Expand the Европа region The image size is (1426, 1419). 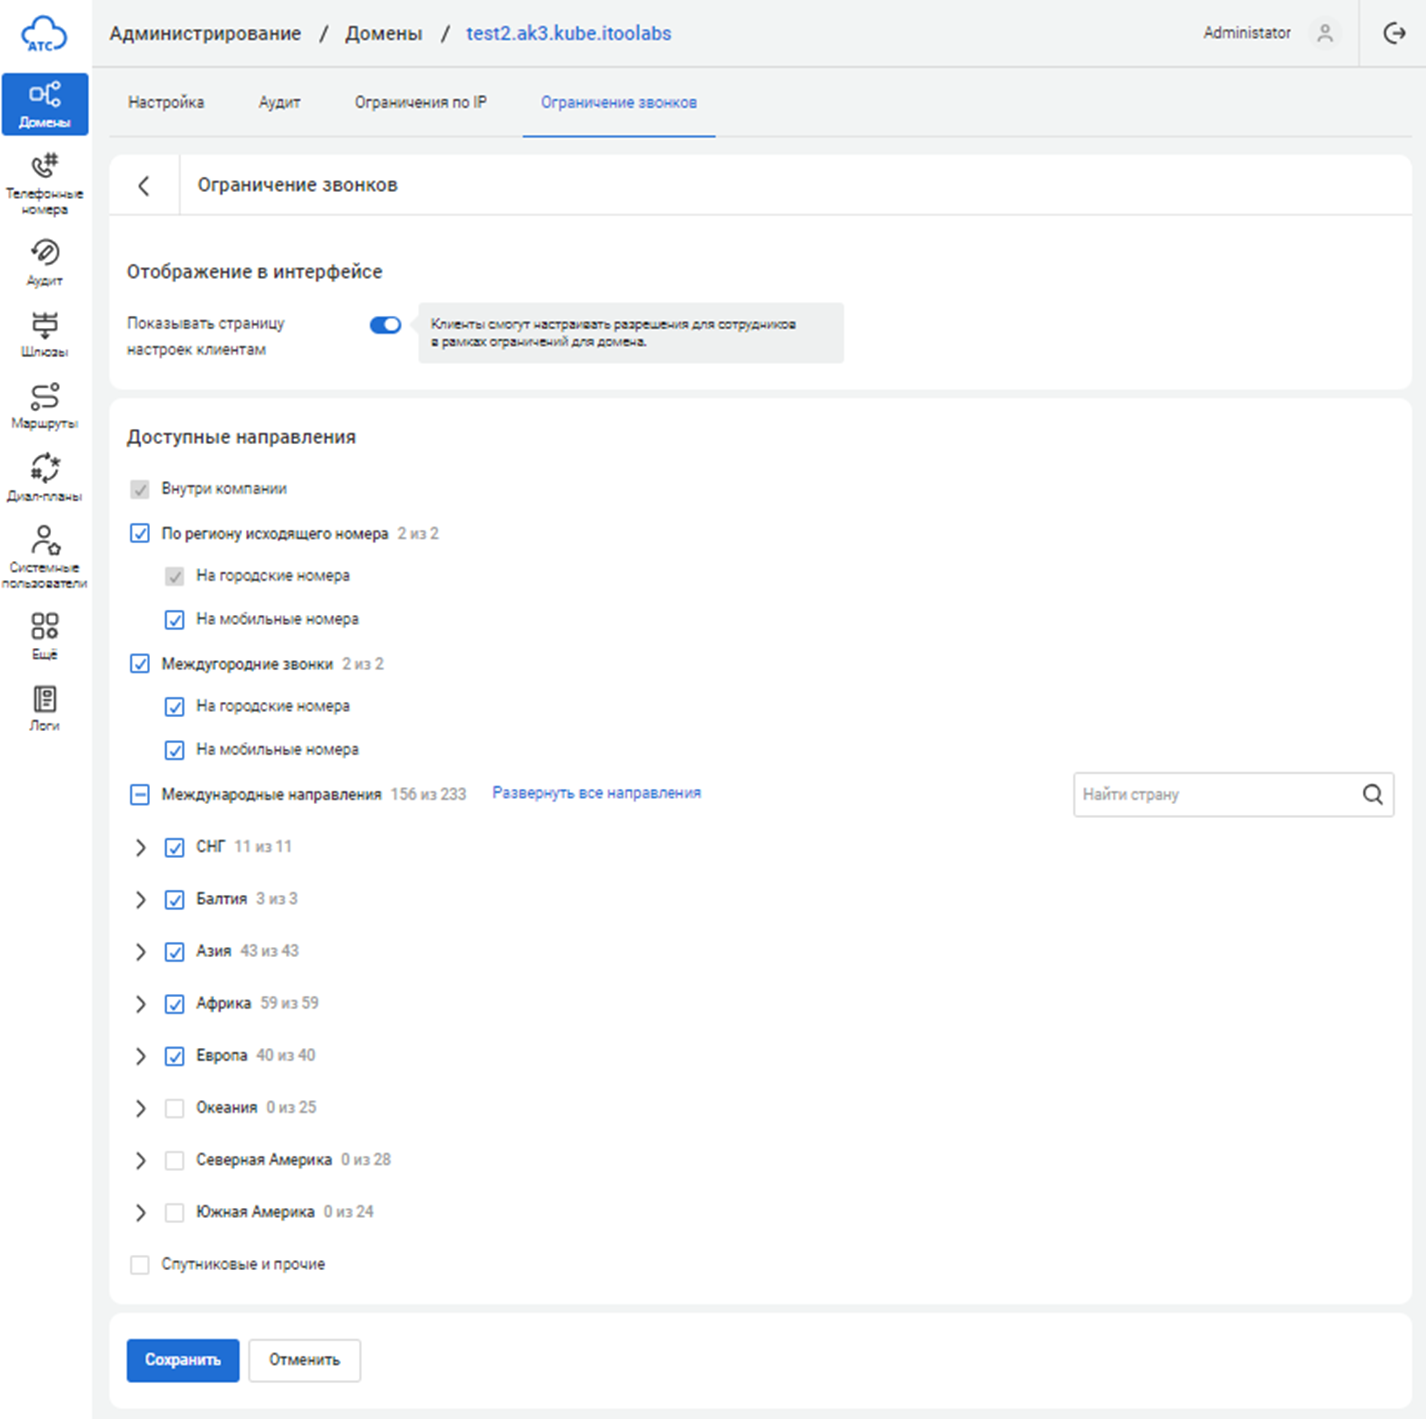tap(141, 1056)
